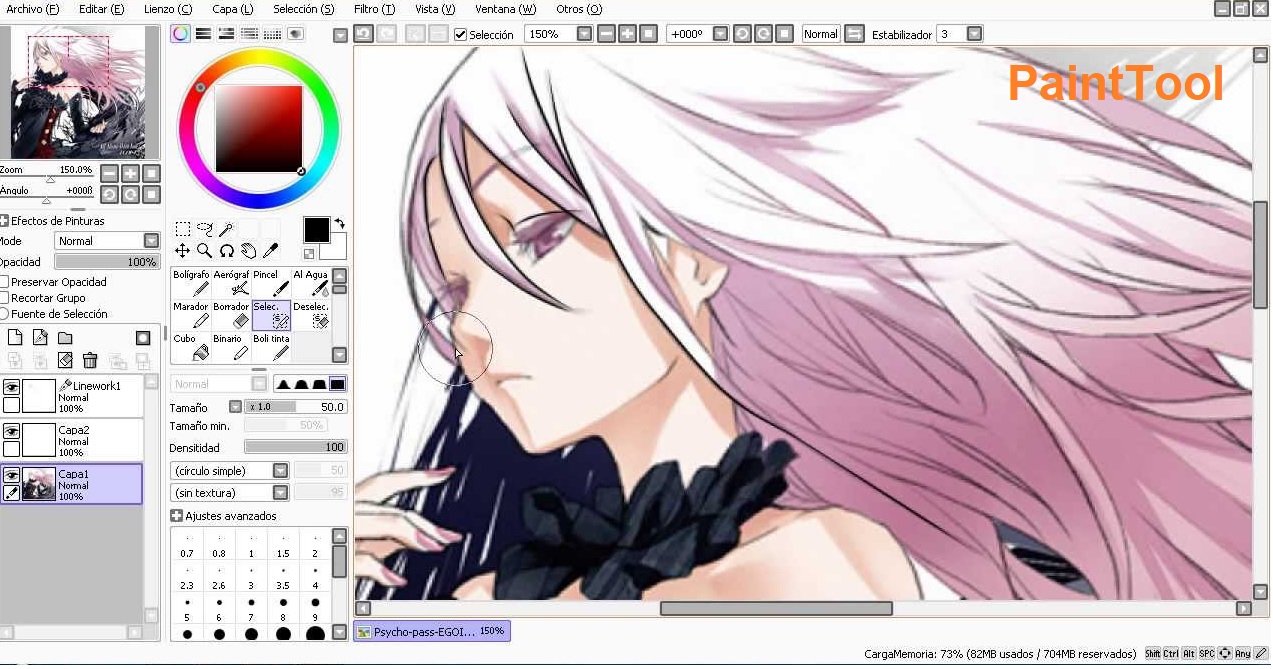The image size is (1273, 669).
Task: Click the black foreground color swatch
Action: point(316,230)
